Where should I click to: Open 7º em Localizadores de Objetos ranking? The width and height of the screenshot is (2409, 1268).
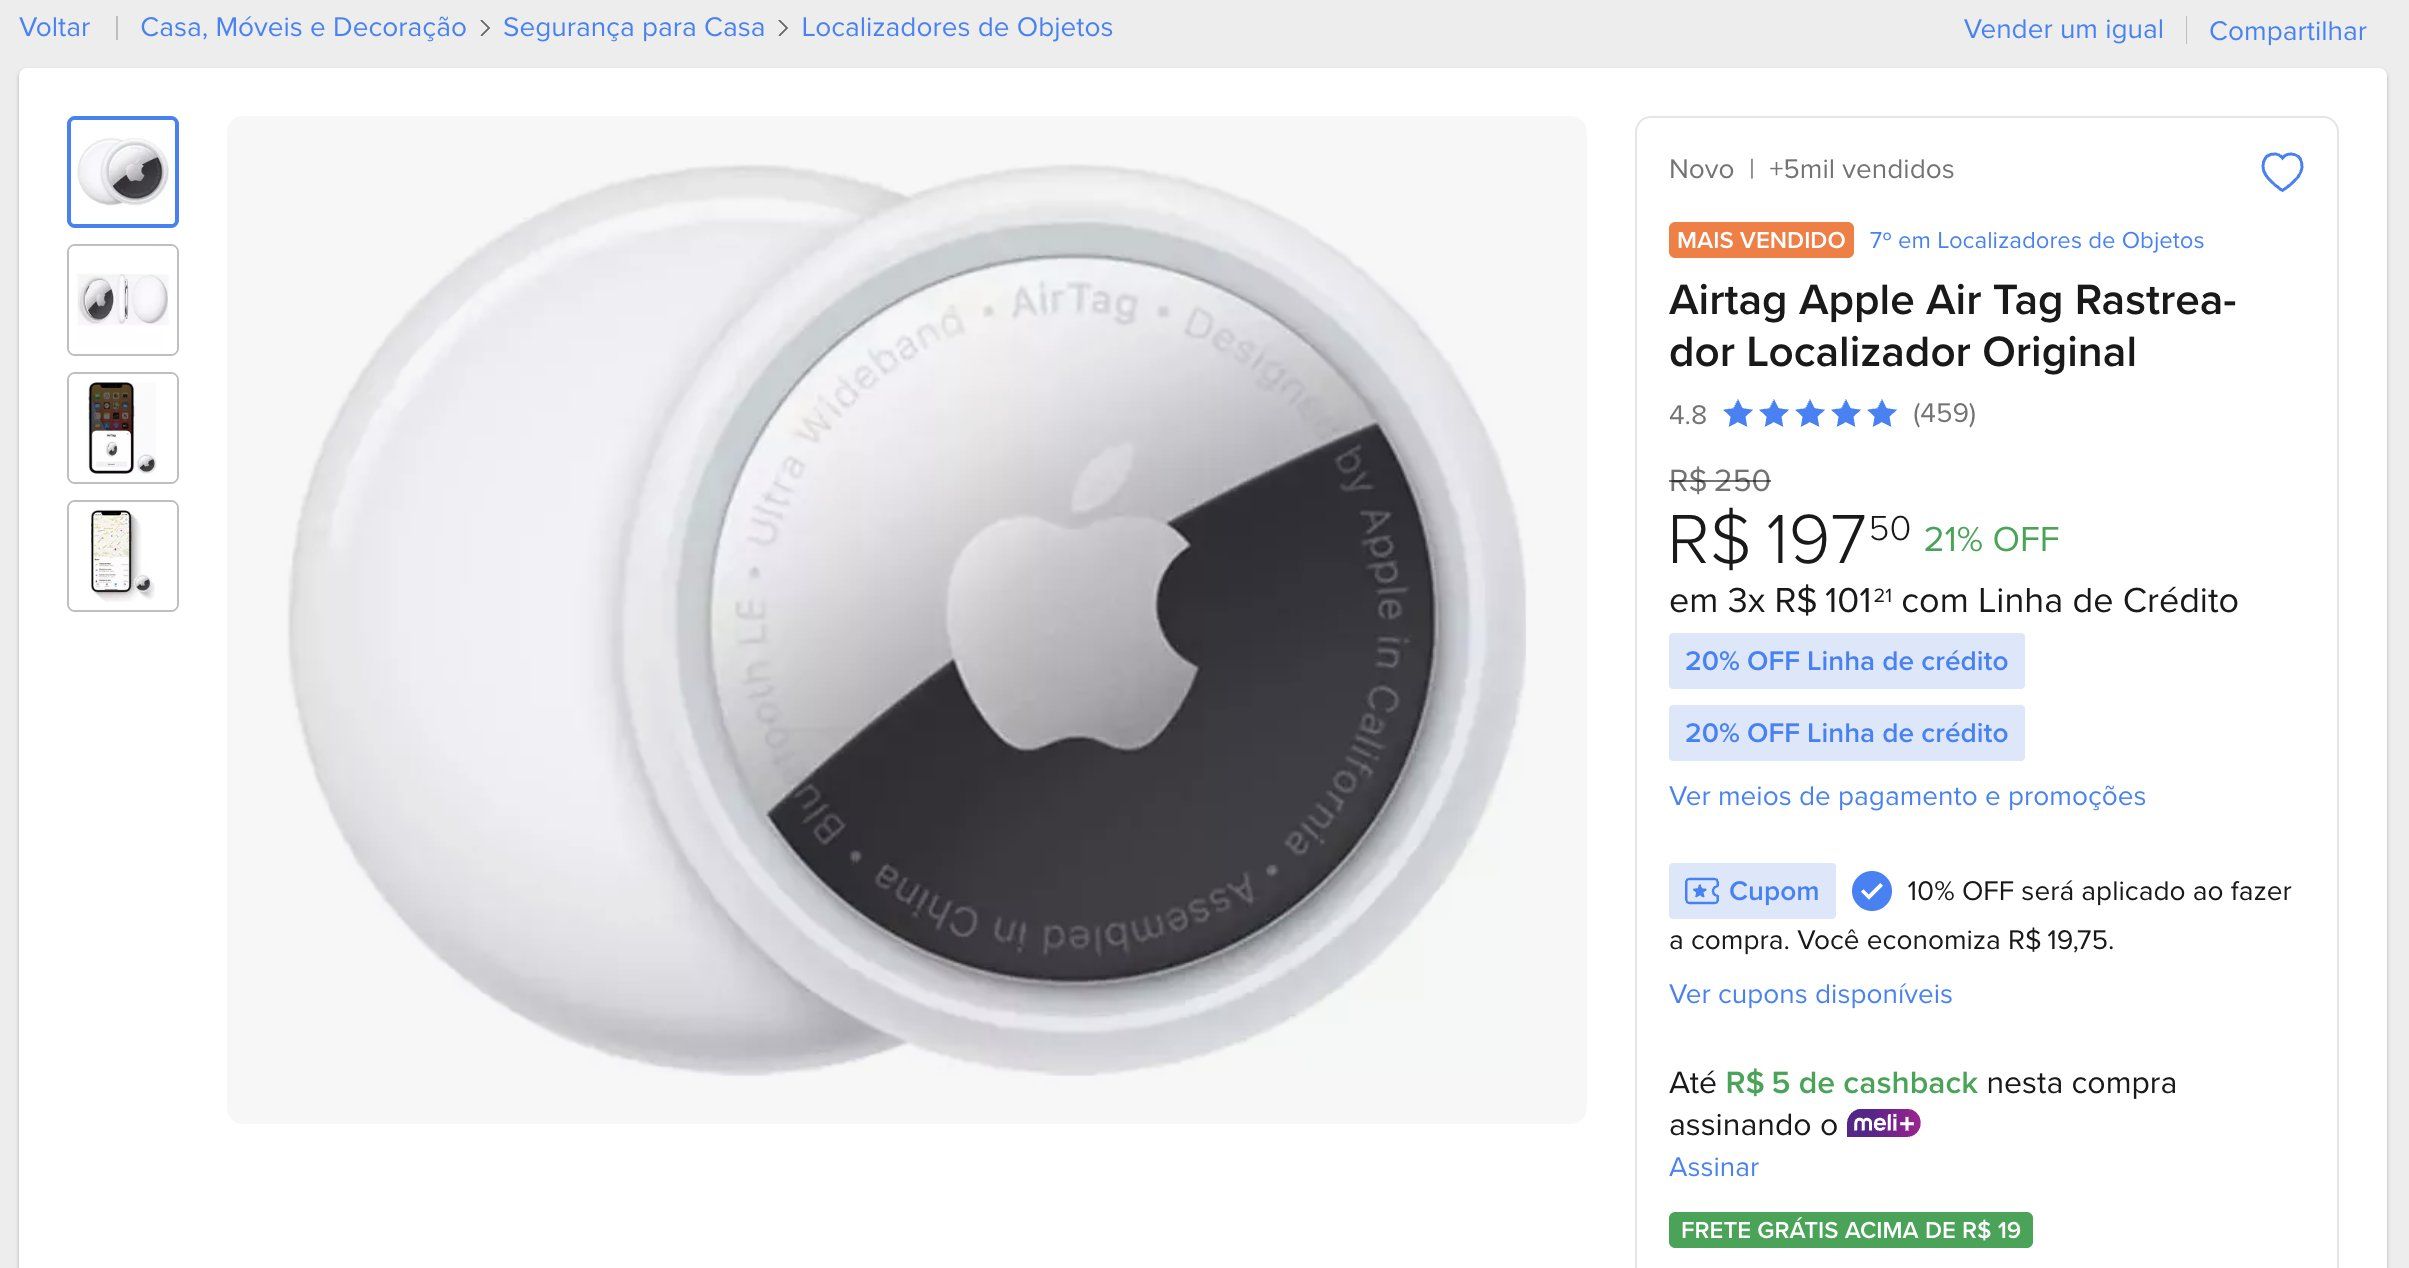[2036, 240]
